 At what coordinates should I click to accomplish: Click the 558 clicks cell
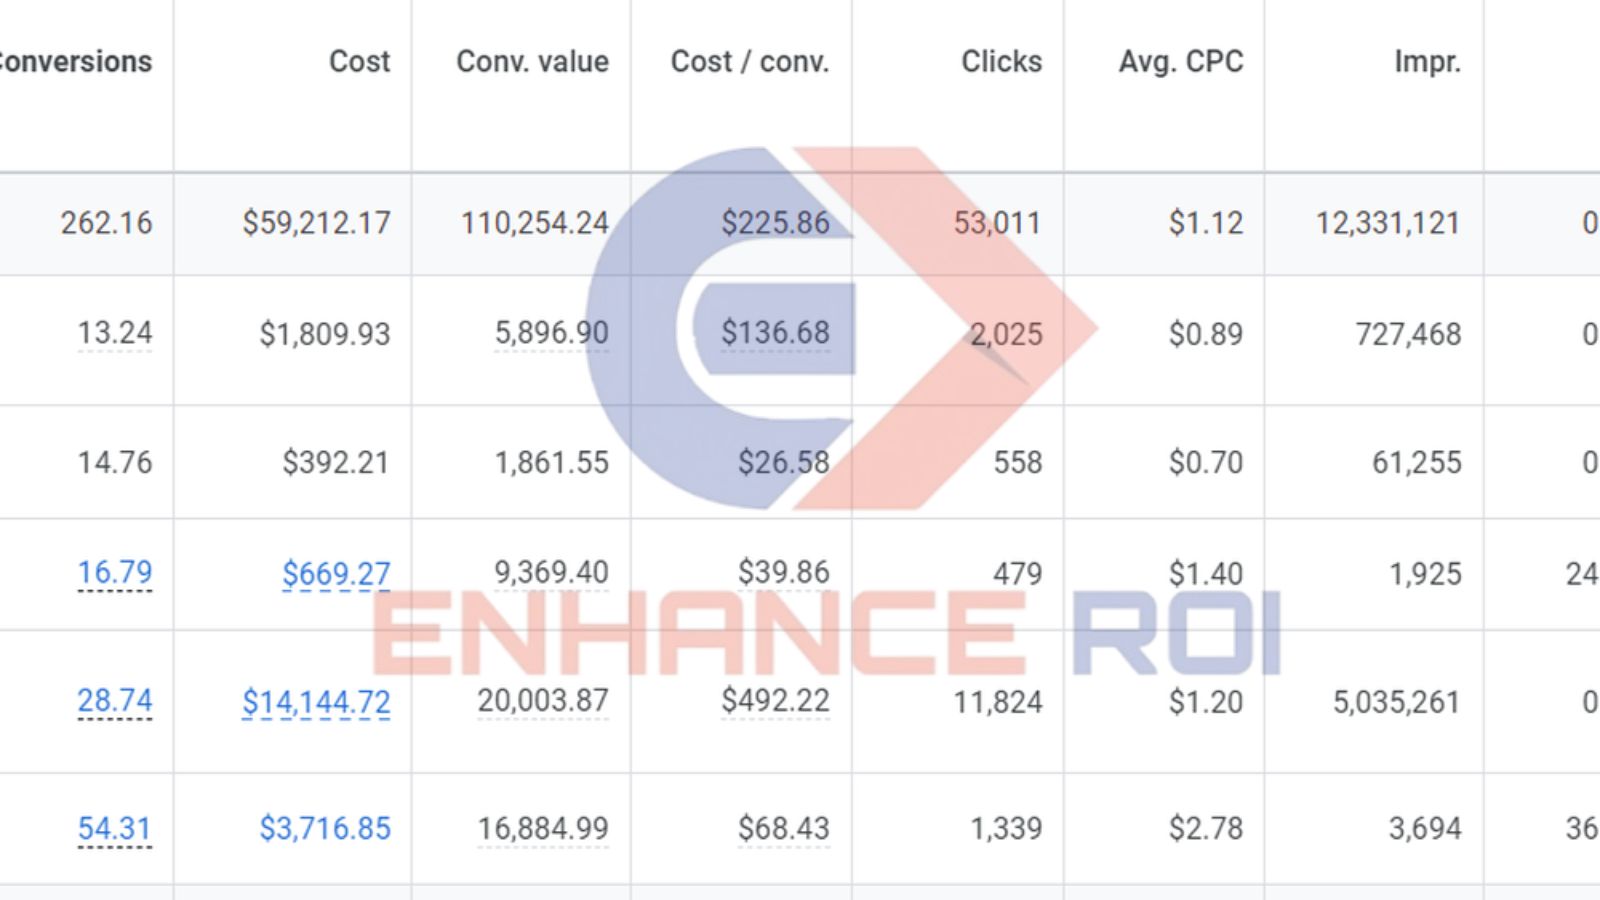[1017, 463]
